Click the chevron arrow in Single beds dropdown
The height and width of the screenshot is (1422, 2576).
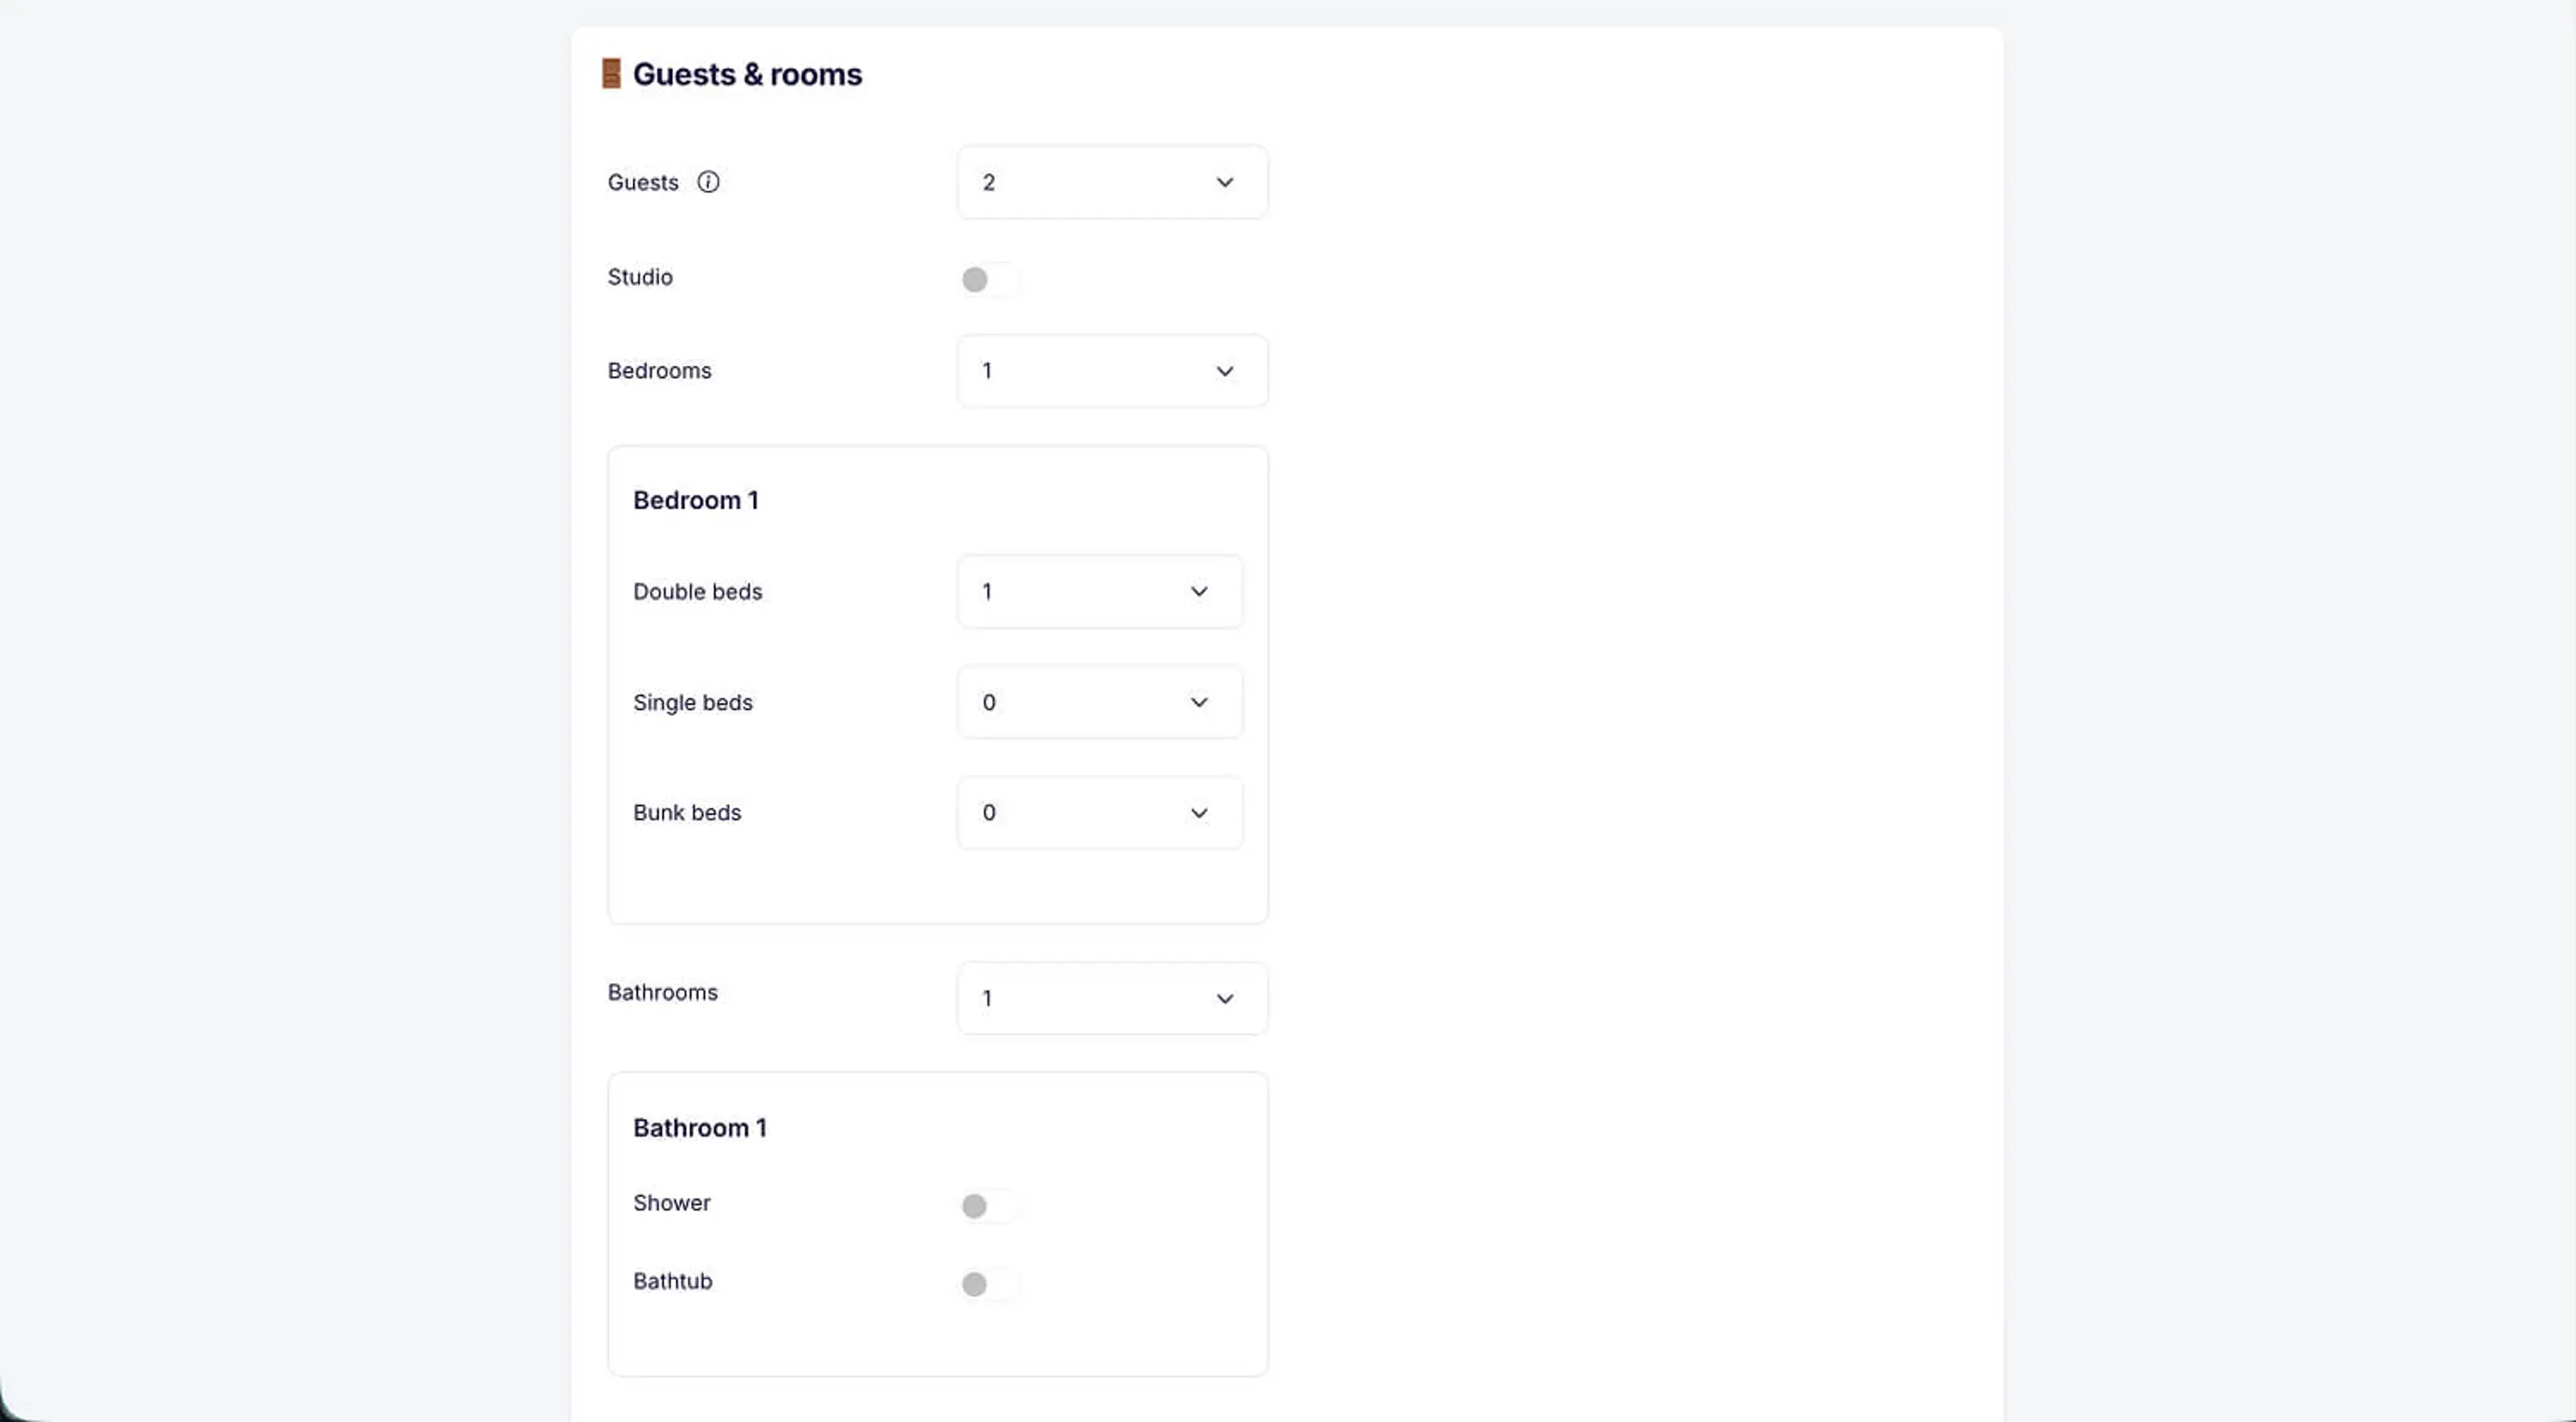1199,703
